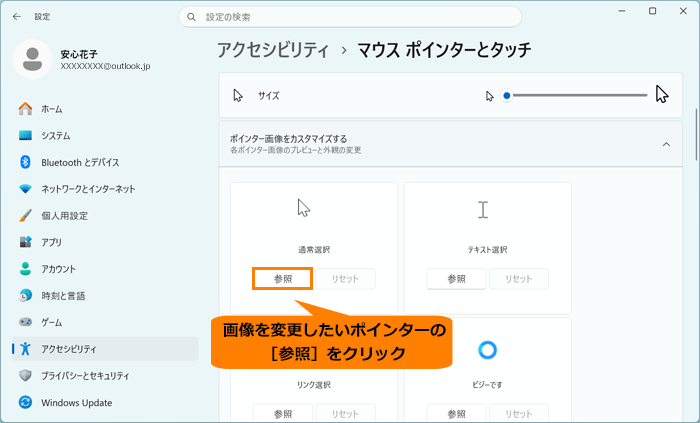This screenshot has height=423, width=700.
Task: Maximize the settings window
Action: (x=652, y=11)
